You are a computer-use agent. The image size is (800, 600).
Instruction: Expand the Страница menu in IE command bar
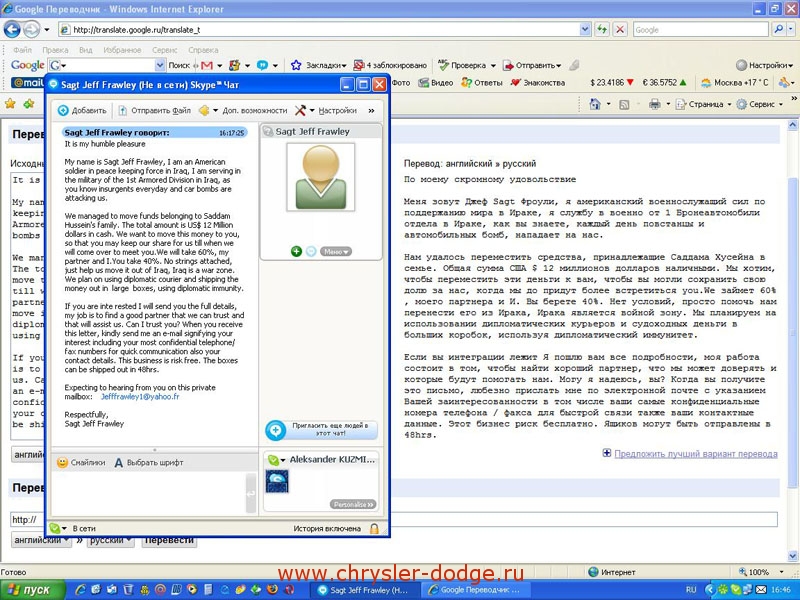[x=704, y=104]
